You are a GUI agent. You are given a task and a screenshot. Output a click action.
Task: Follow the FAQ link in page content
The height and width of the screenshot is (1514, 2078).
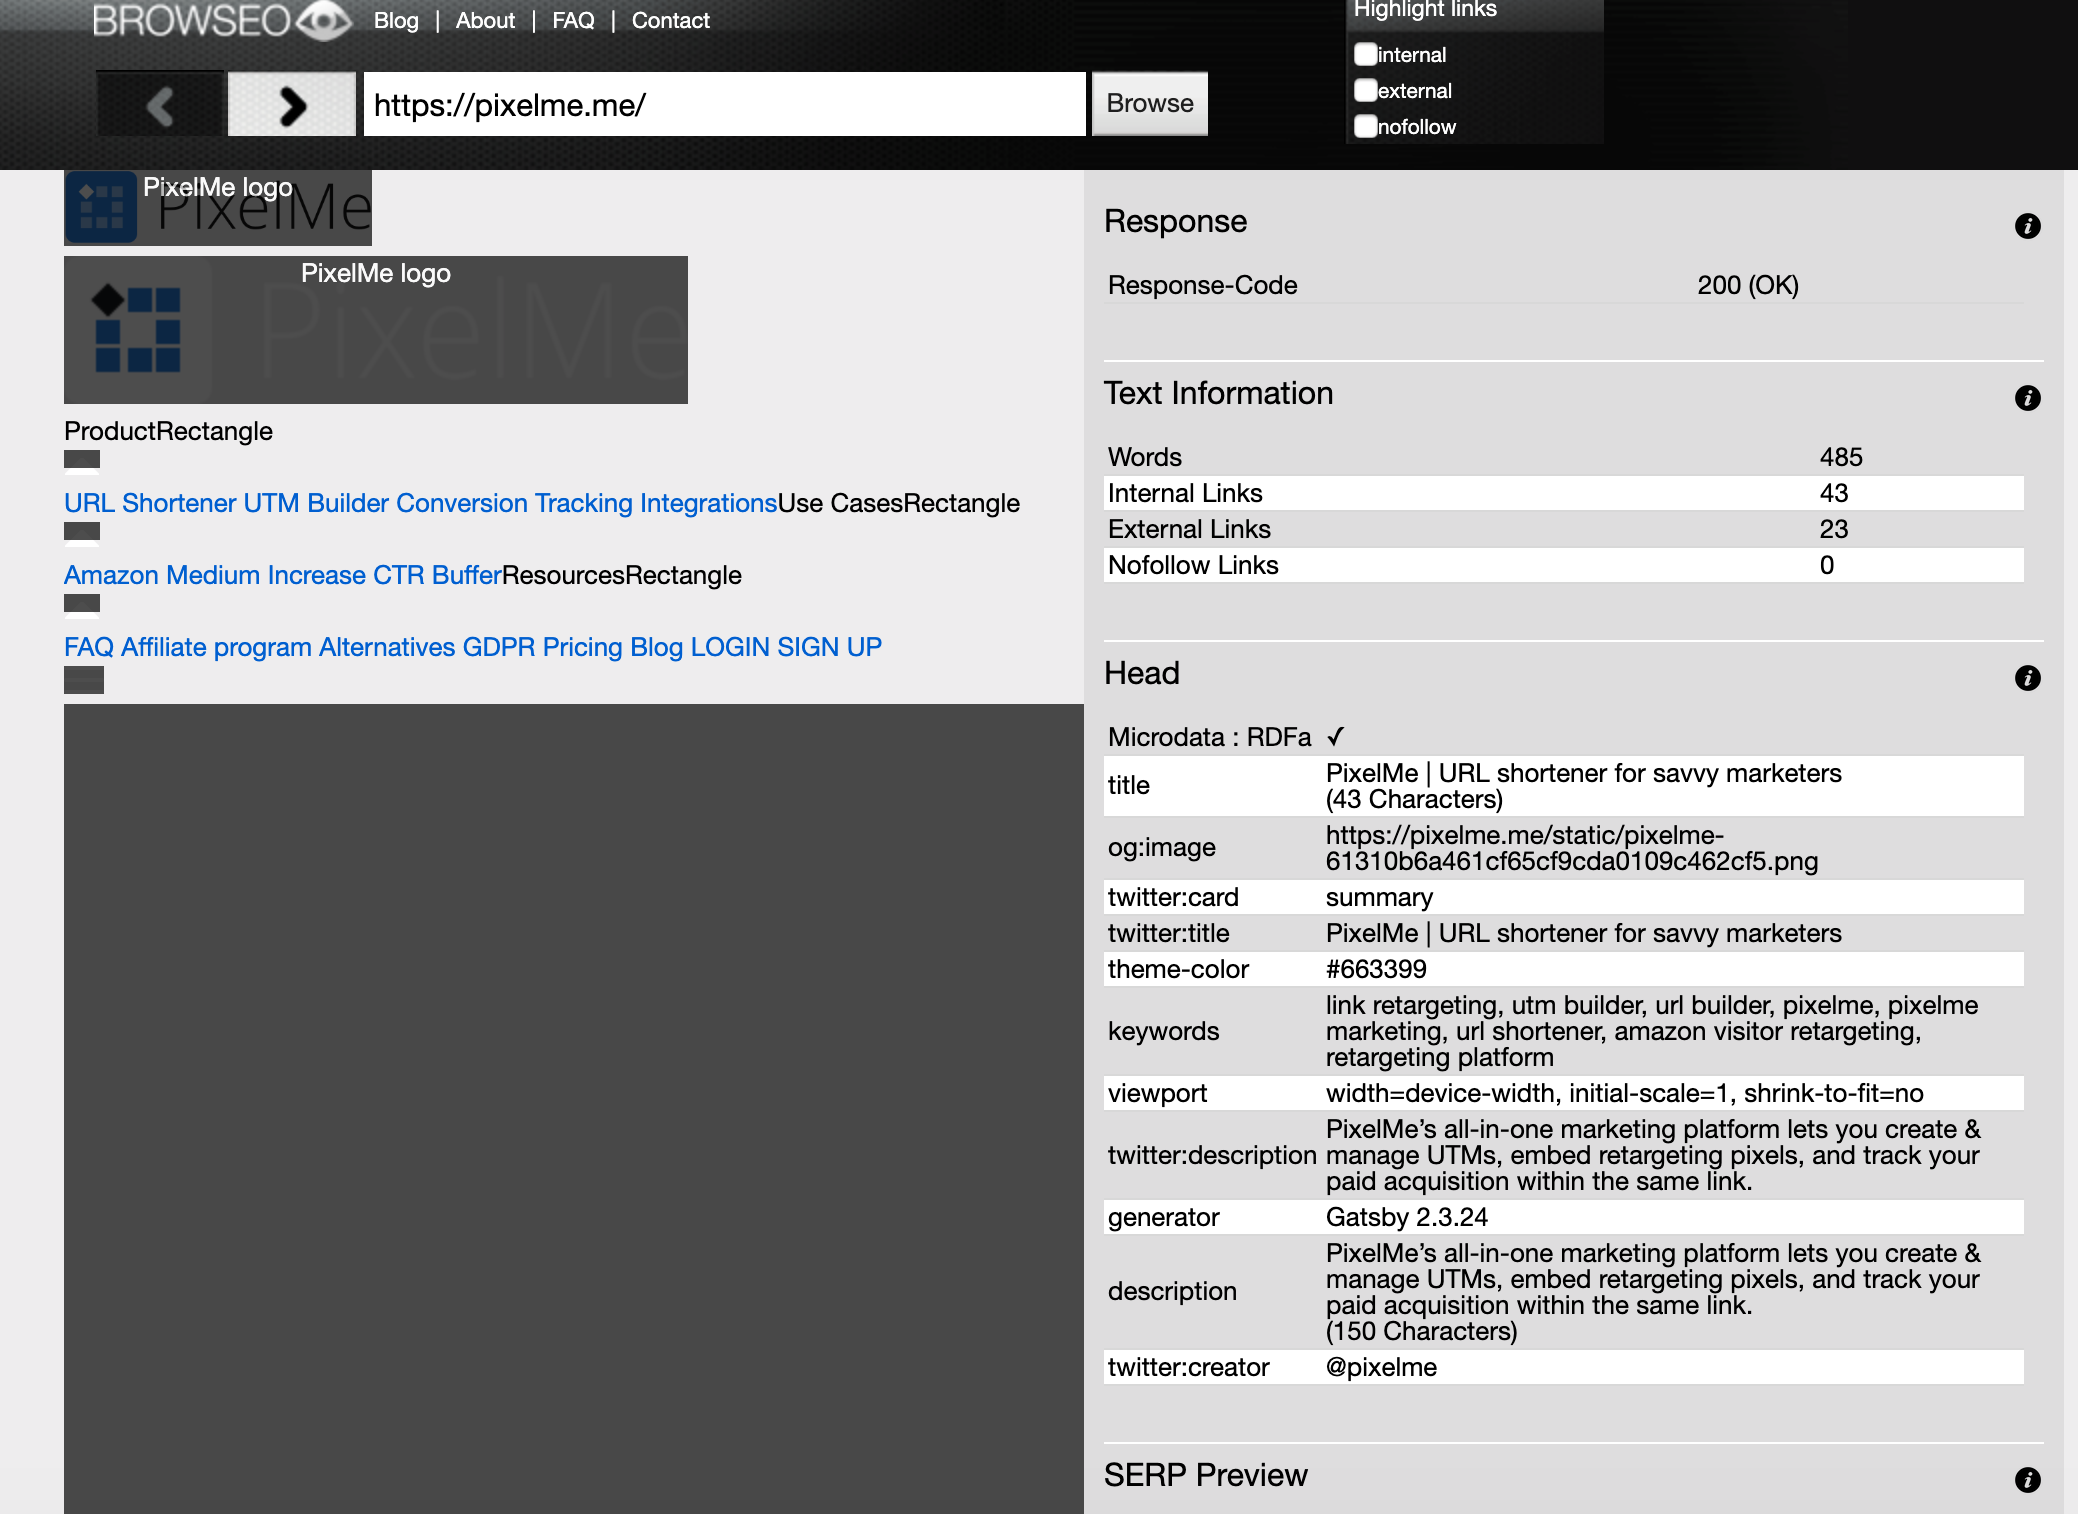pos(89,647)
